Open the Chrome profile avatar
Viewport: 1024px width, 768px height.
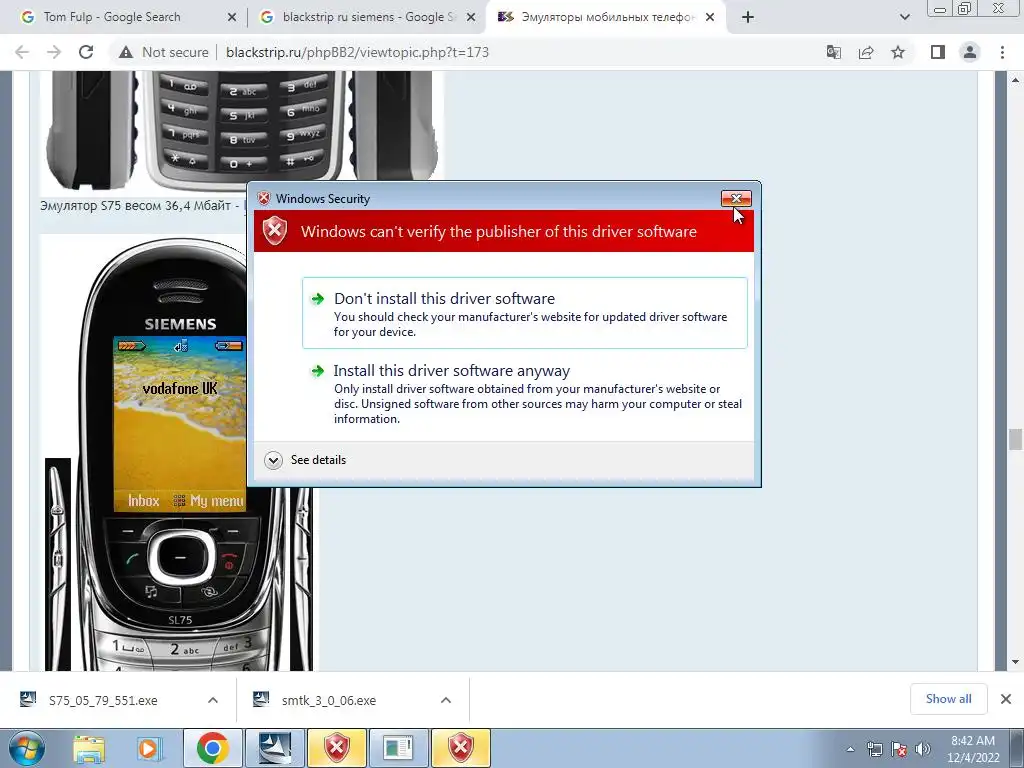[x=970, y=52]
